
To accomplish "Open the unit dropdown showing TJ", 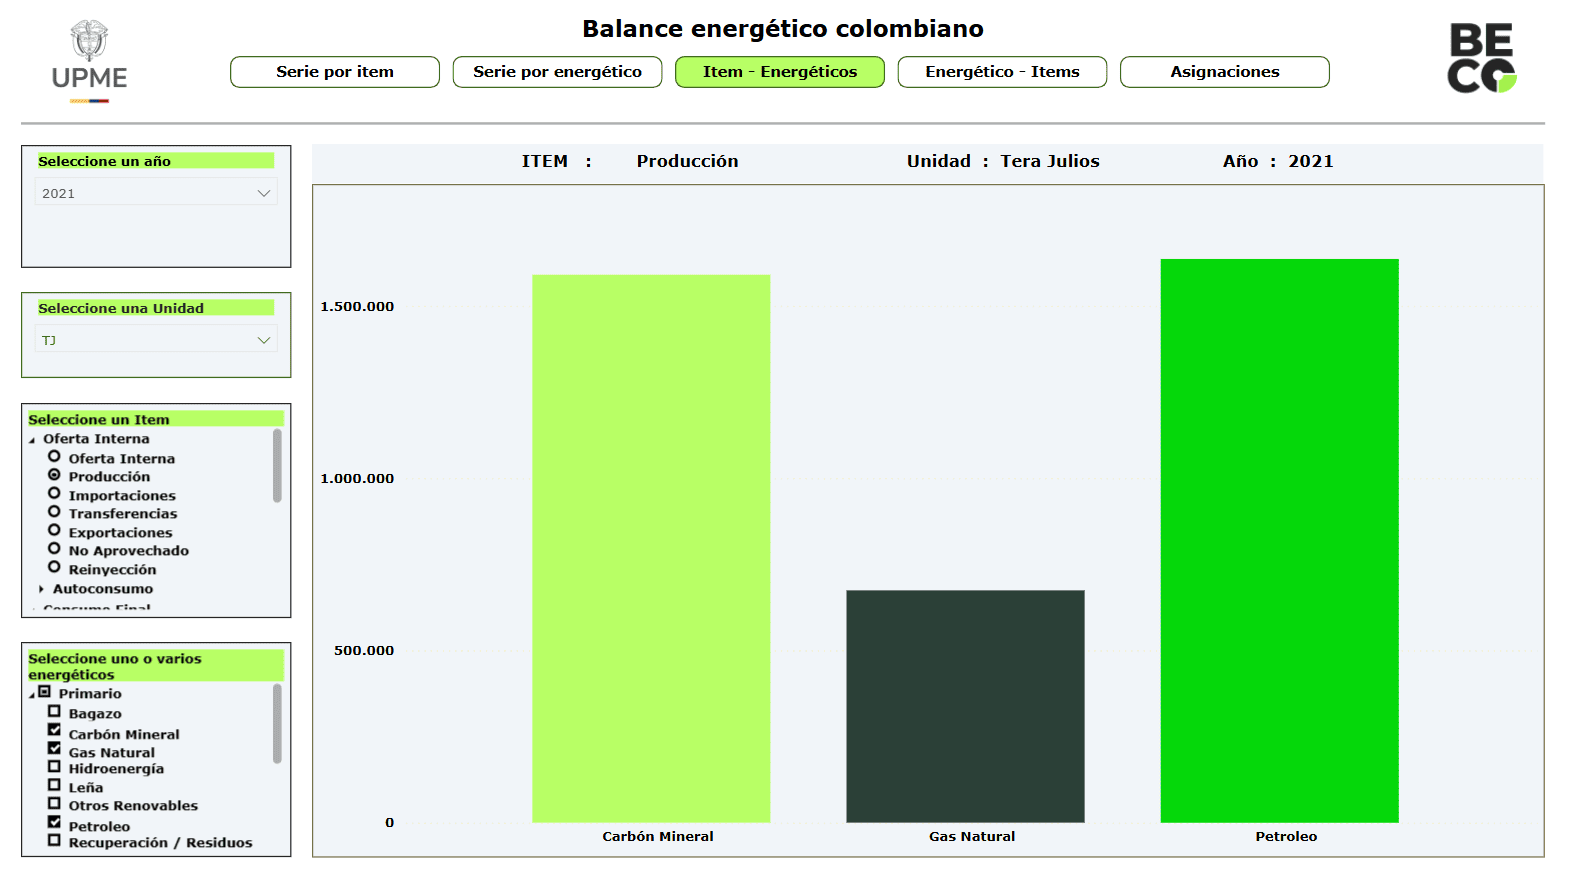I will pos(156,340).
